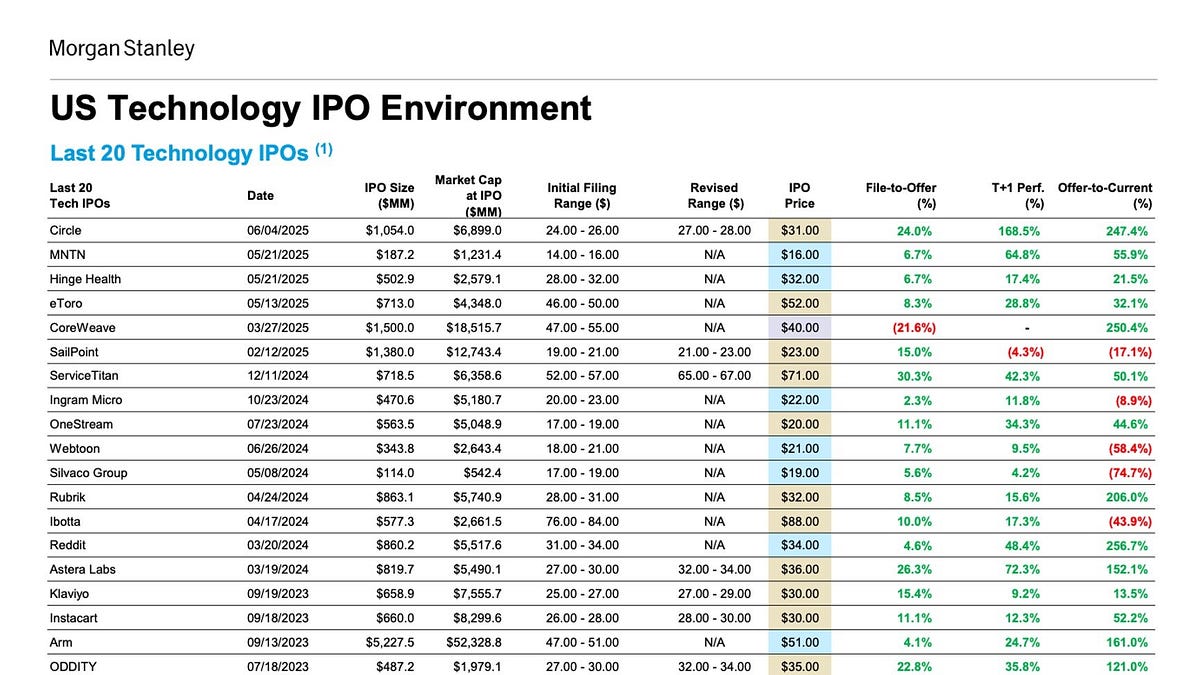Select the 'Astera Labs' company name
The height and width of the screenshot is (675, 1200).
pos(83,569)
